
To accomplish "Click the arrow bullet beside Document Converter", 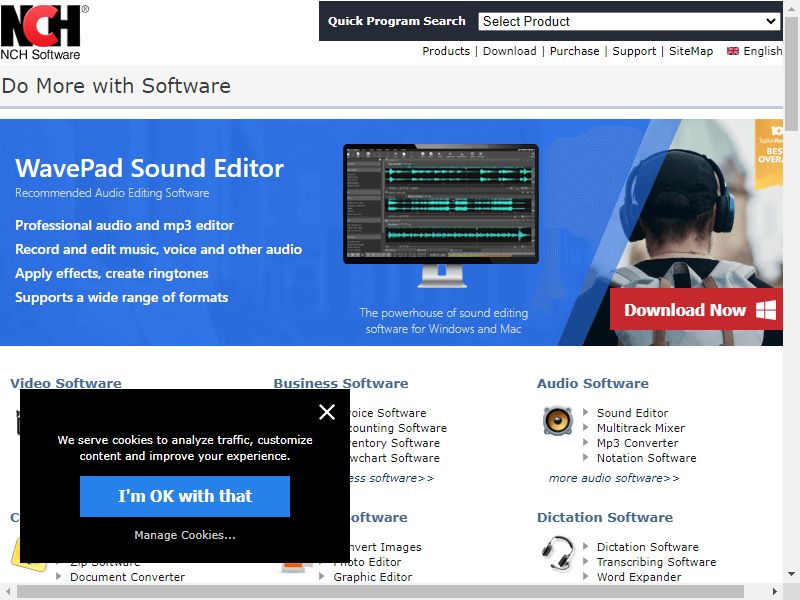I will [x=58, y=577].
